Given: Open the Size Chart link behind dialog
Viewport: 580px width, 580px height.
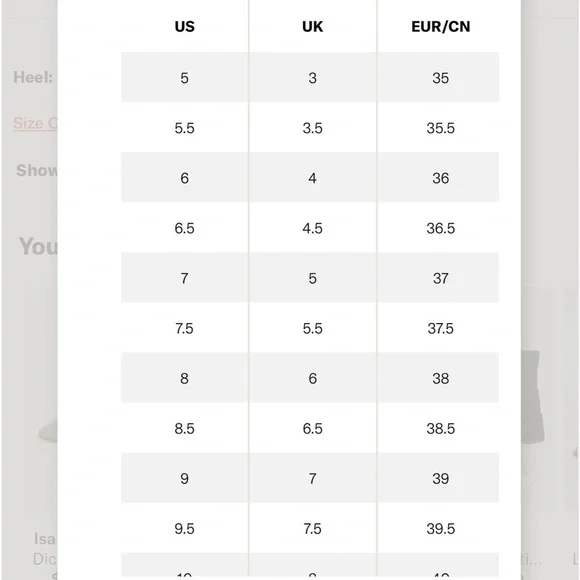Looking at the screenshot, I should 35,123.
